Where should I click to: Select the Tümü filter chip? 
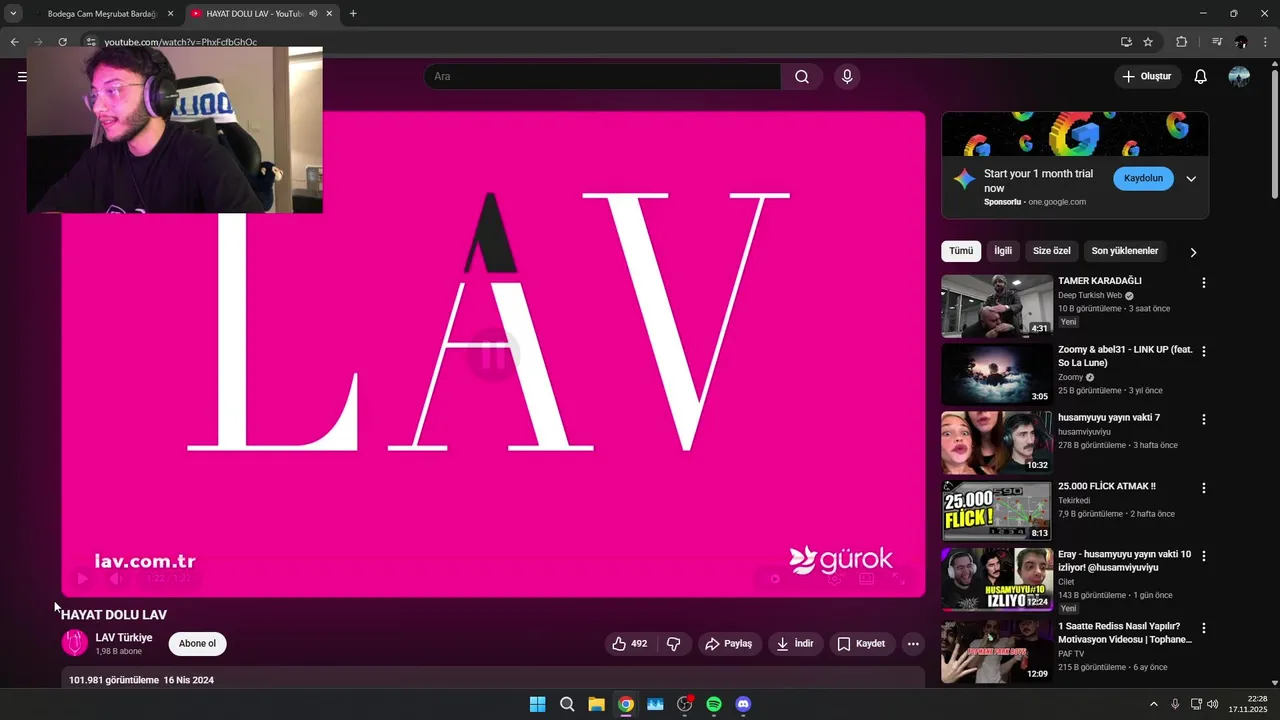pos(961,251)
